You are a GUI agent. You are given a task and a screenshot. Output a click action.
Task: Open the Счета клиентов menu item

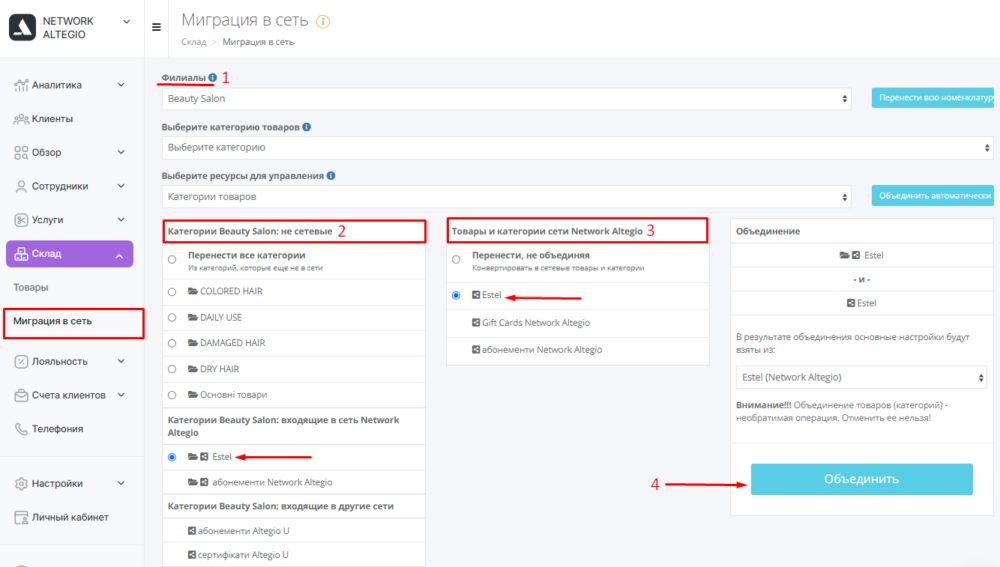(69, 395)
